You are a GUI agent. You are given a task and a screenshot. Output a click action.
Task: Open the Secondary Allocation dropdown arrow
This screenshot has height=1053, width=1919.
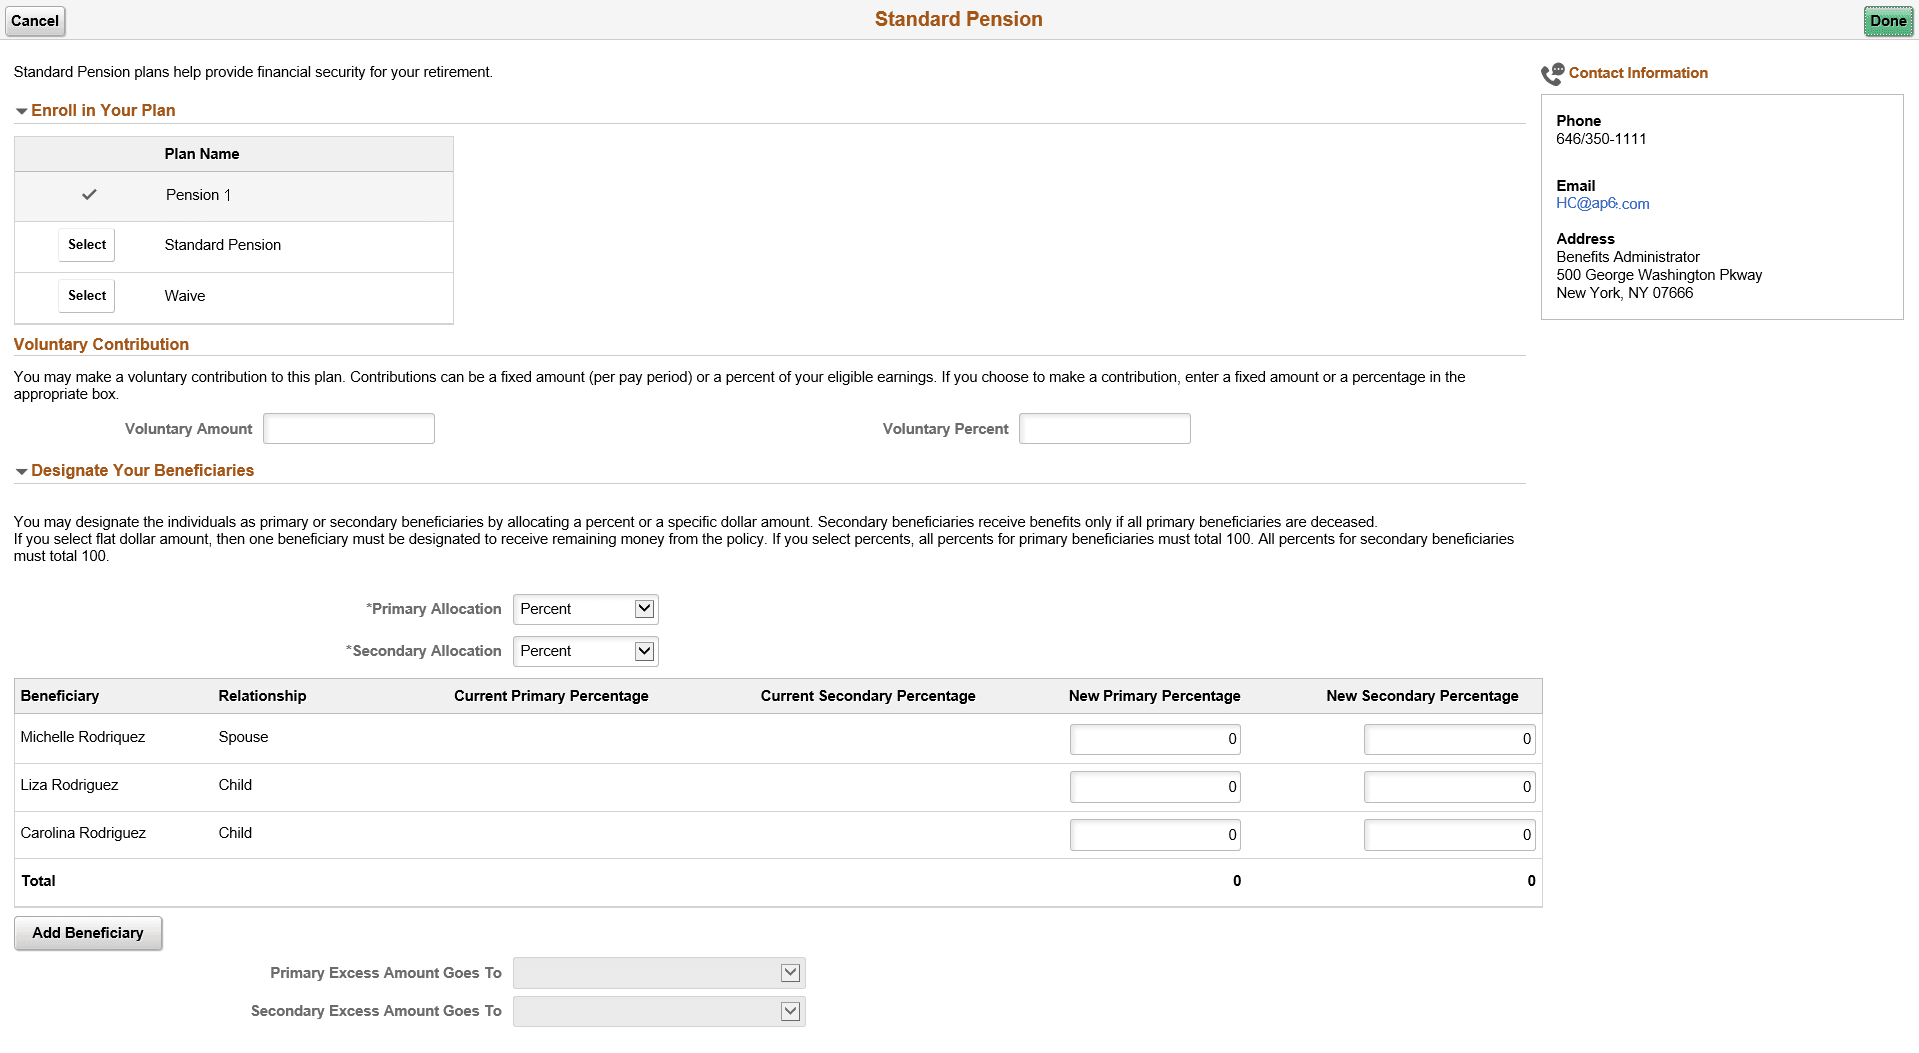(x=645, y=651)
